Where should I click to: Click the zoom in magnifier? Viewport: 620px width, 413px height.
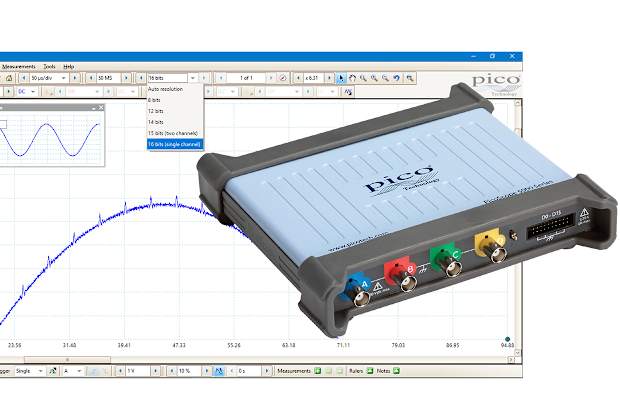[374, 78]
